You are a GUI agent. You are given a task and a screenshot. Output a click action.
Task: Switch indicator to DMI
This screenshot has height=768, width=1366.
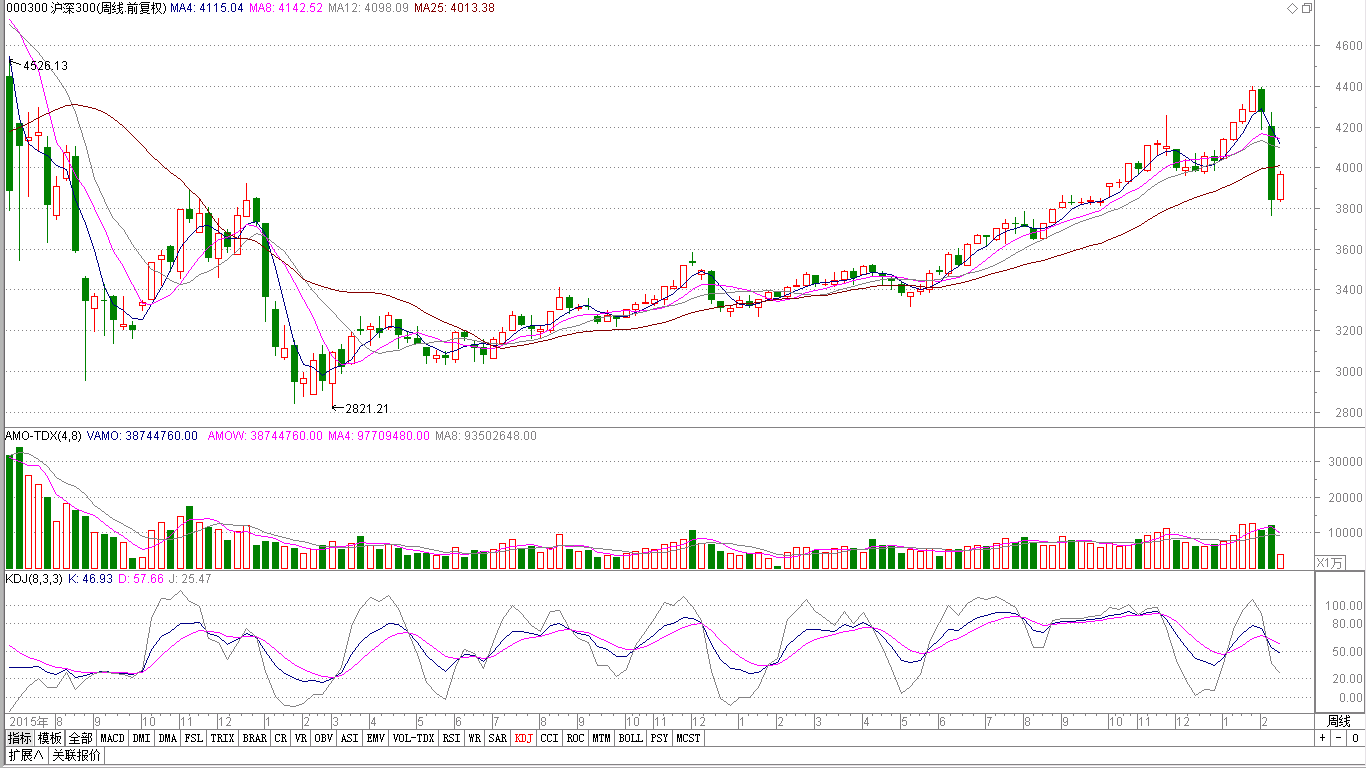click(x=142, y=738)
